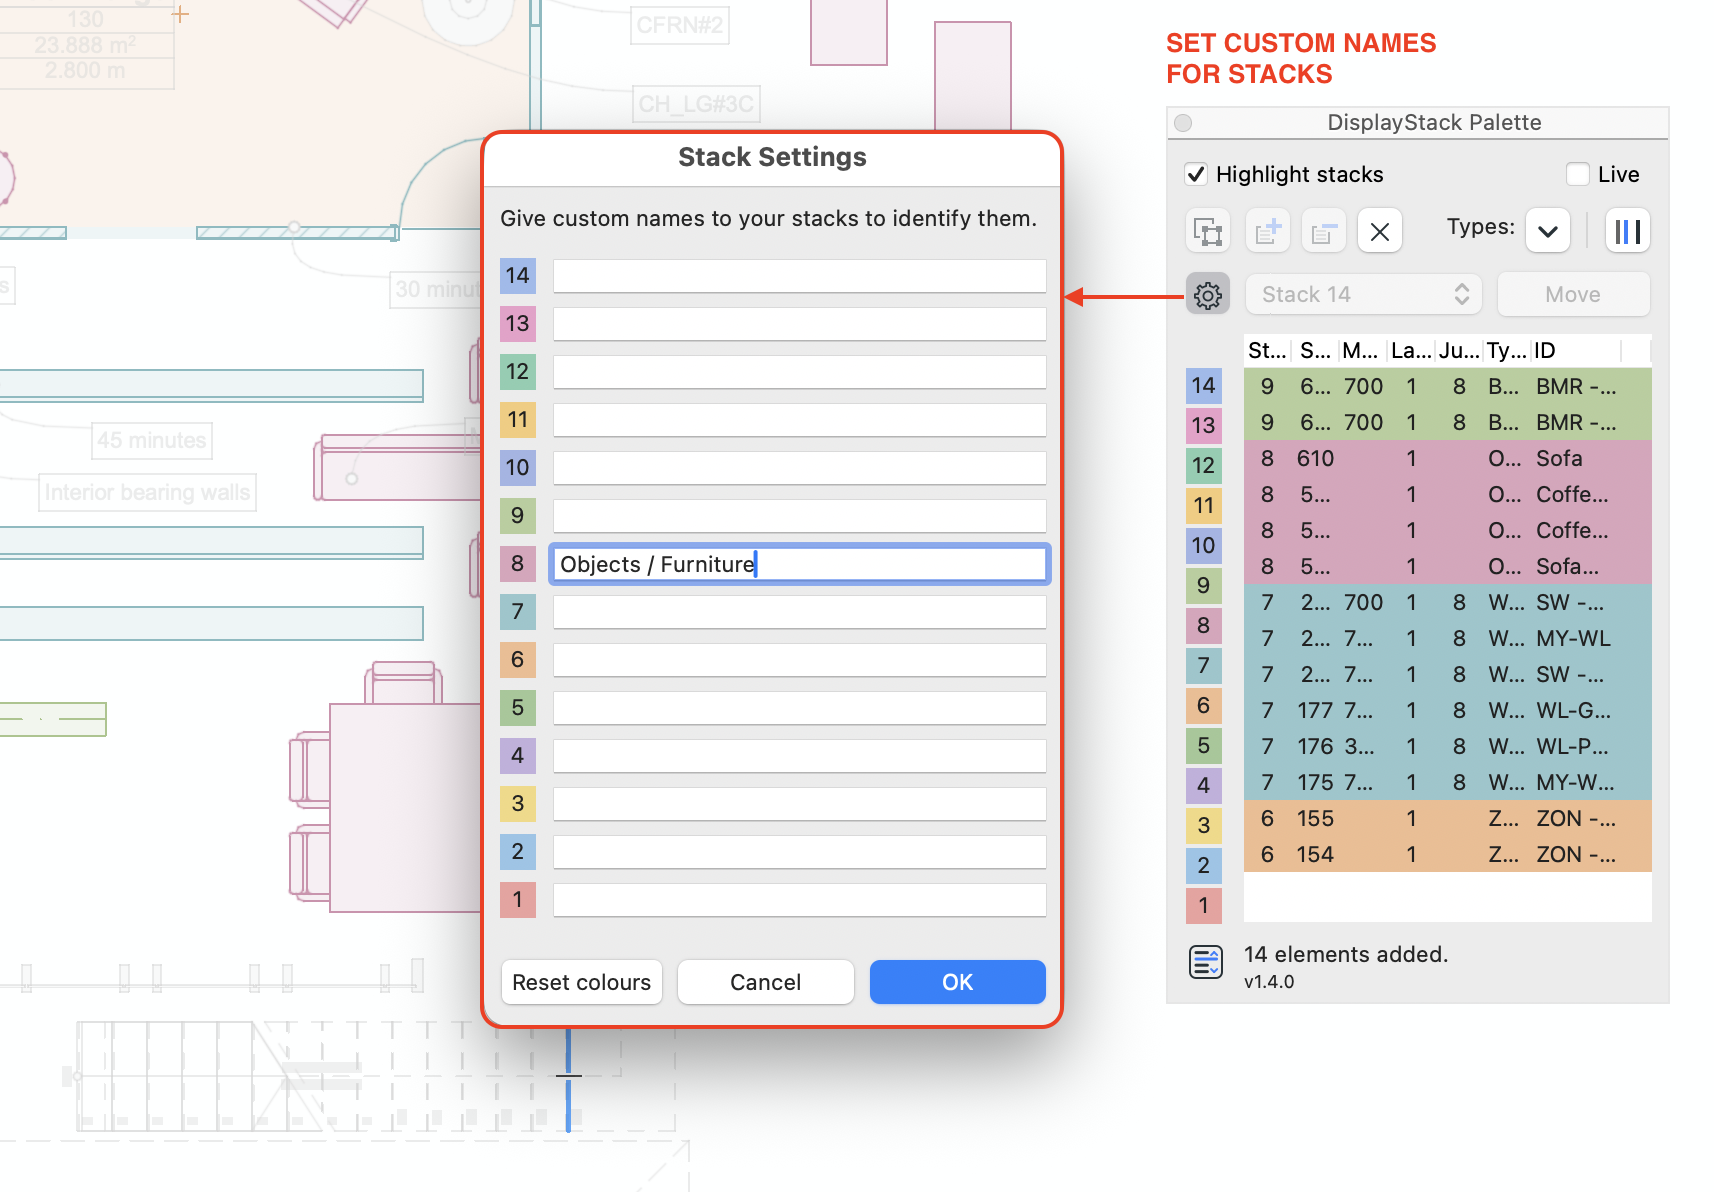
Task: Select the MY-WL row in palette list
Action: (1448, 639)
